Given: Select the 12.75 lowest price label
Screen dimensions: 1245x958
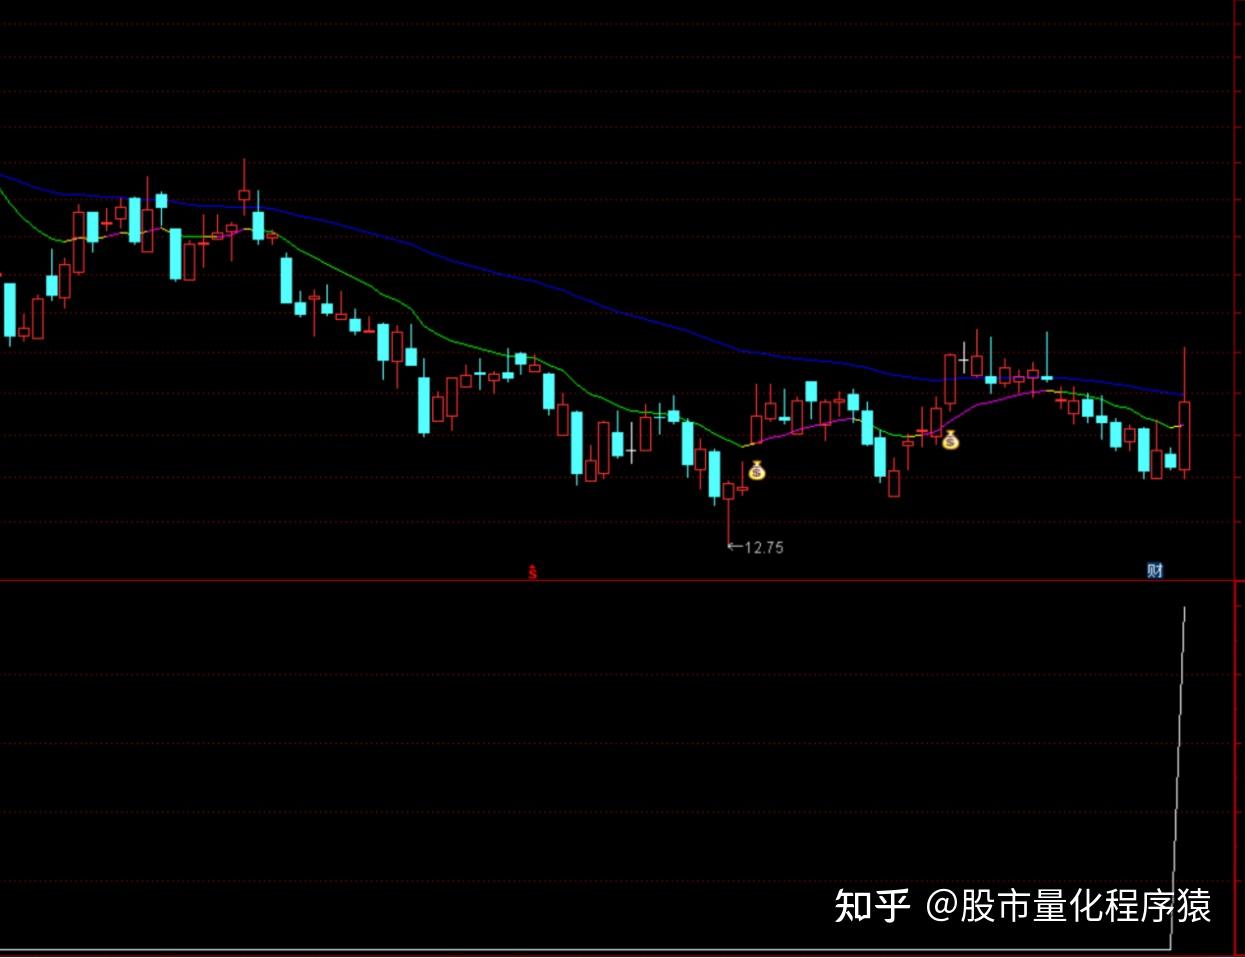Looking at the screenshot, I should (x=764, y=547).
